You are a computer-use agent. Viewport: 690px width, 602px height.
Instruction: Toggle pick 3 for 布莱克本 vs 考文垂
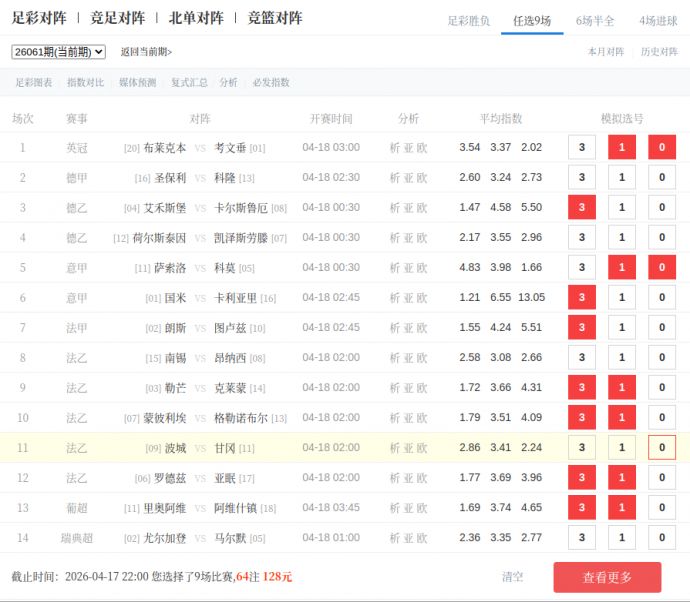pos(581,148)
